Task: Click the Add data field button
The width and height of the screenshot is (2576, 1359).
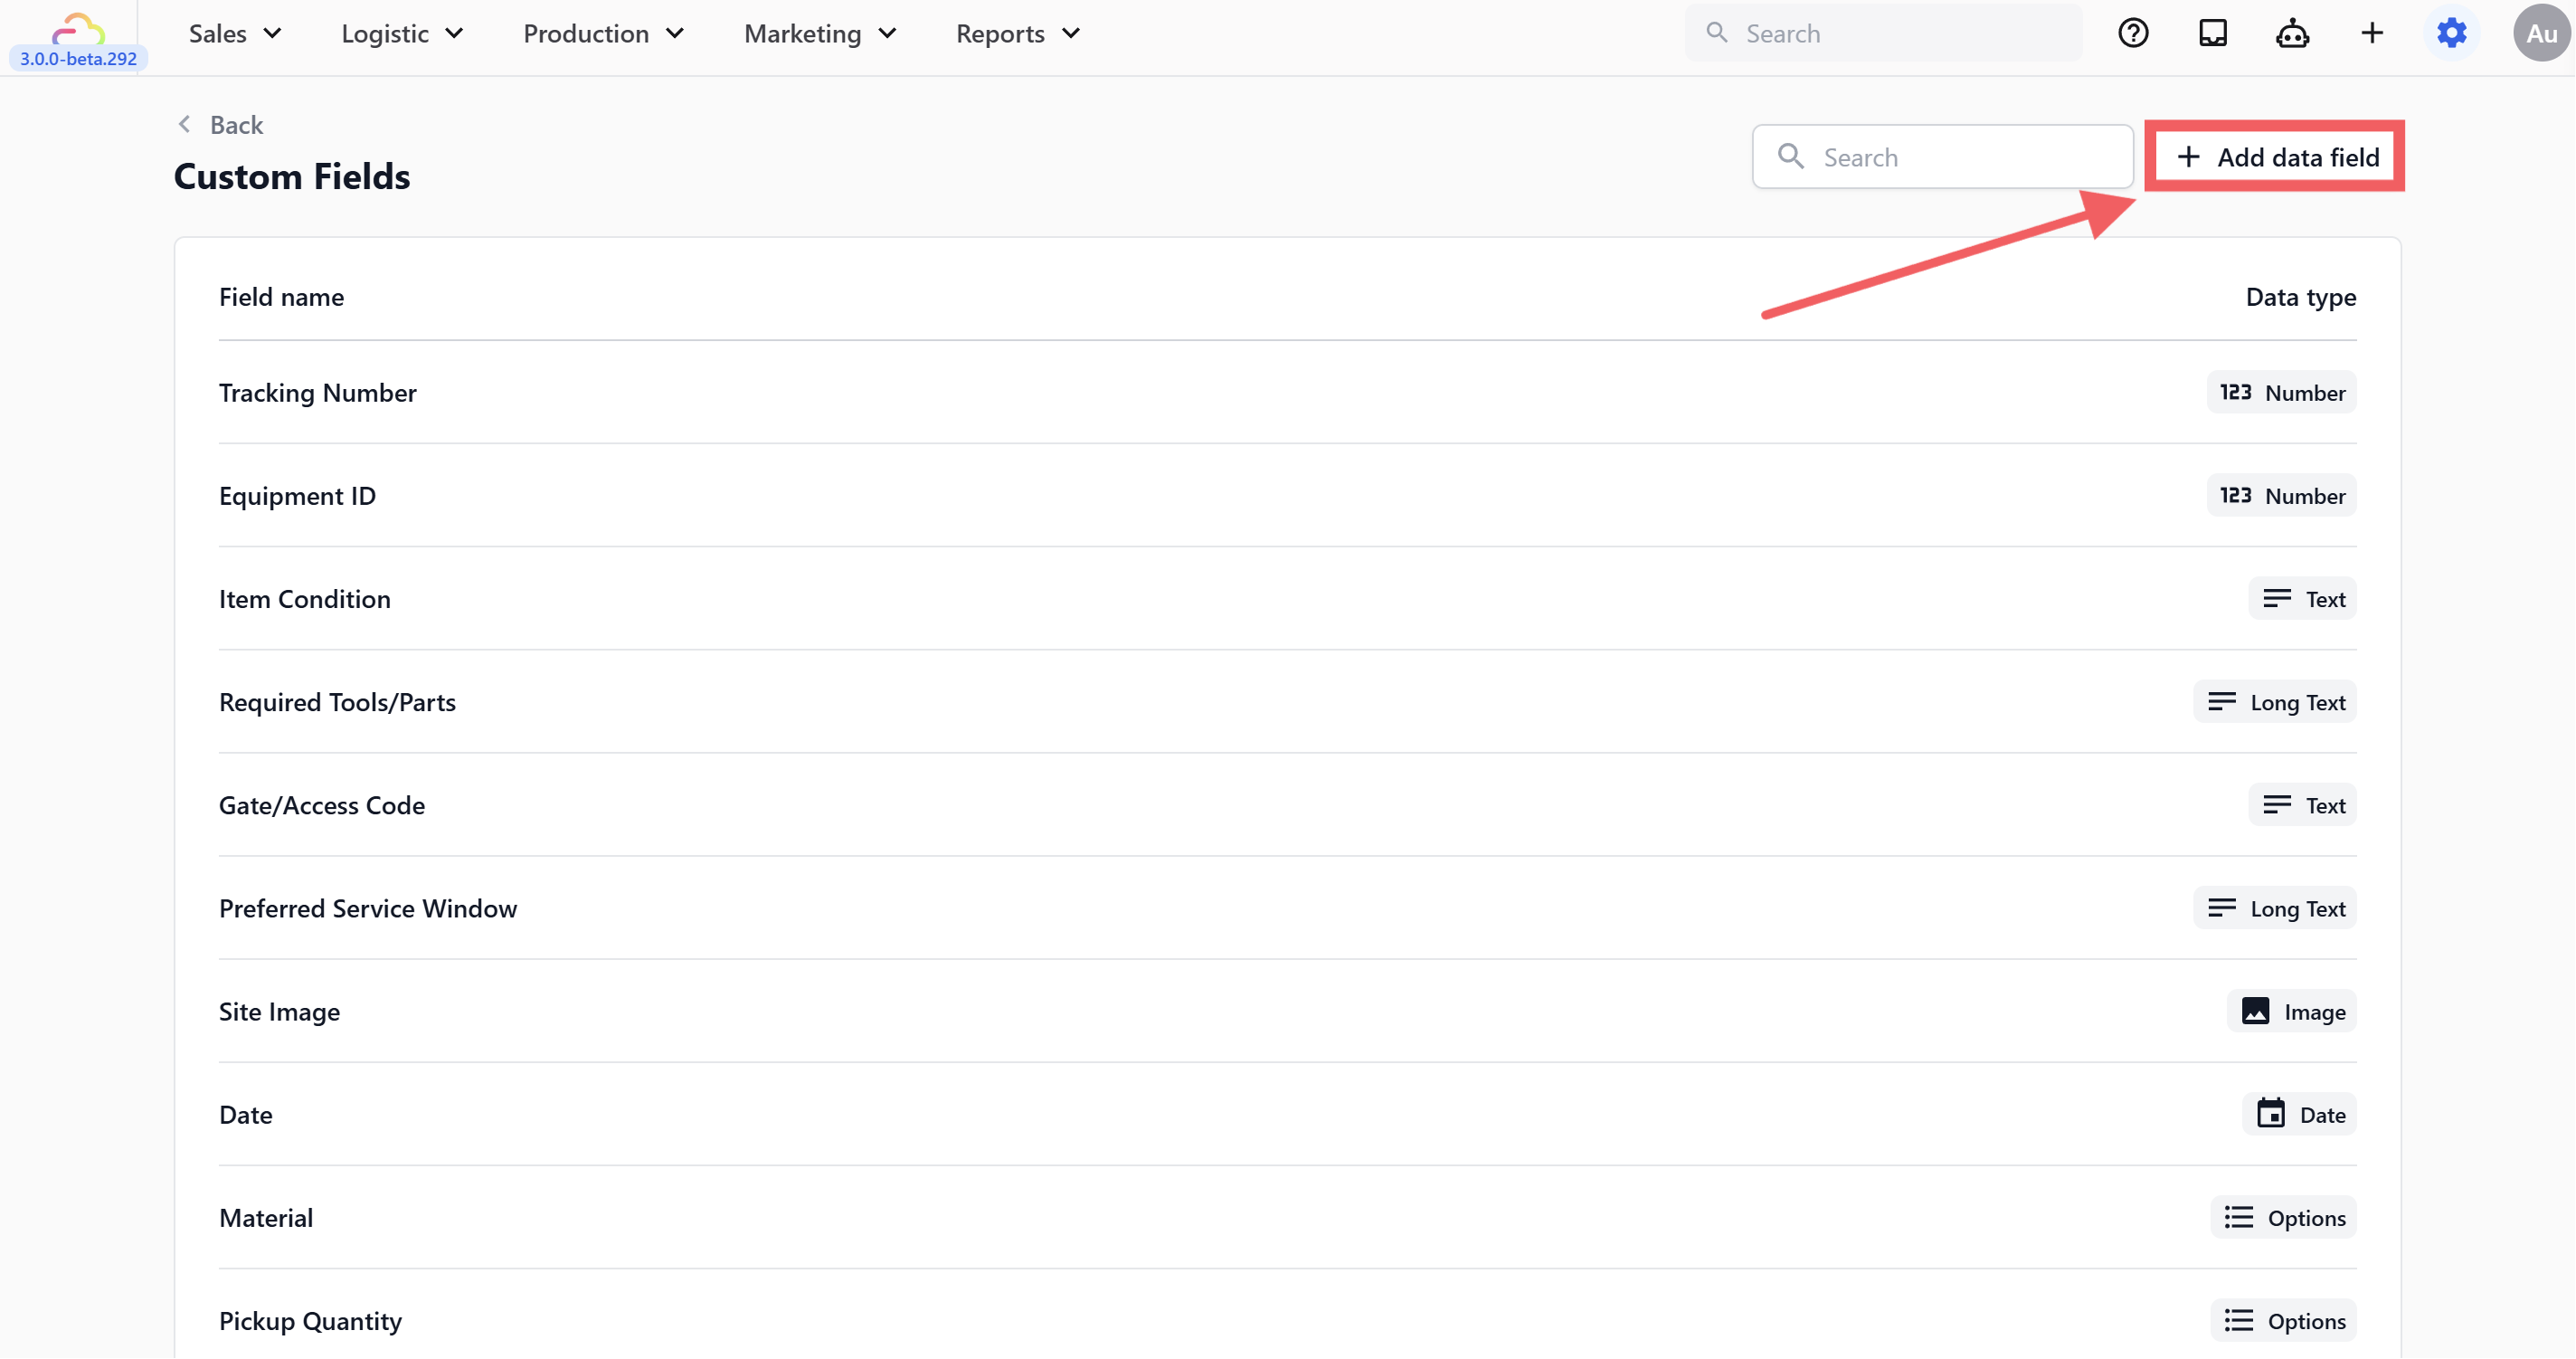Action: (2276, 157)
